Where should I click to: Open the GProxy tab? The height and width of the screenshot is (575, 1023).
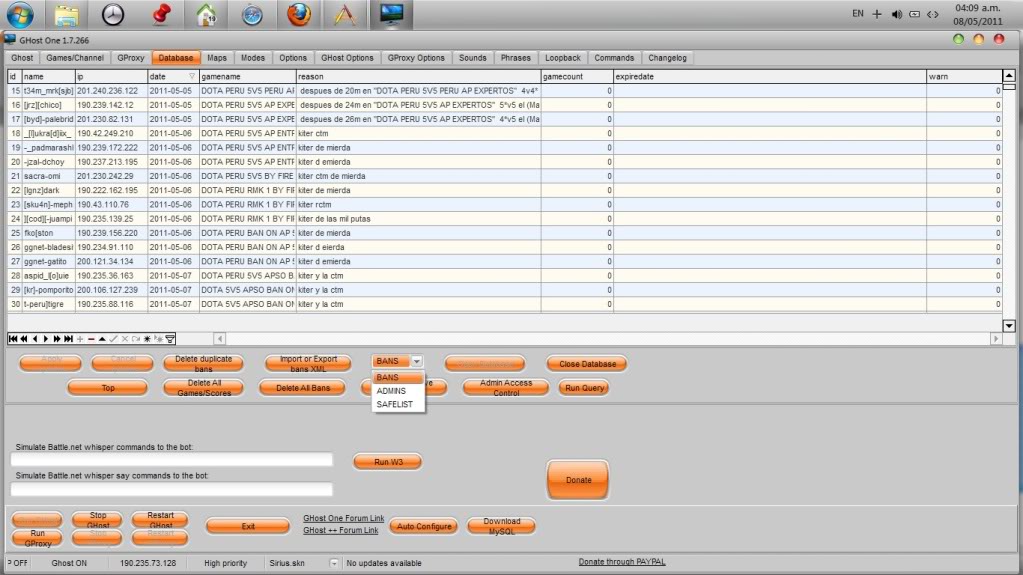130,58
